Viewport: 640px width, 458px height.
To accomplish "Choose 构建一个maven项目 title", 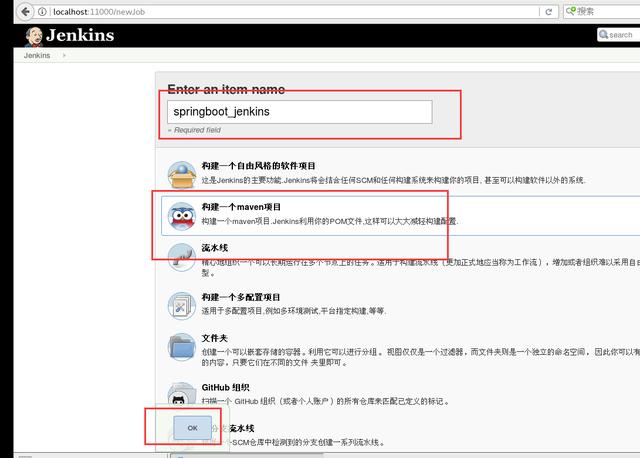I will pos(241,207).
